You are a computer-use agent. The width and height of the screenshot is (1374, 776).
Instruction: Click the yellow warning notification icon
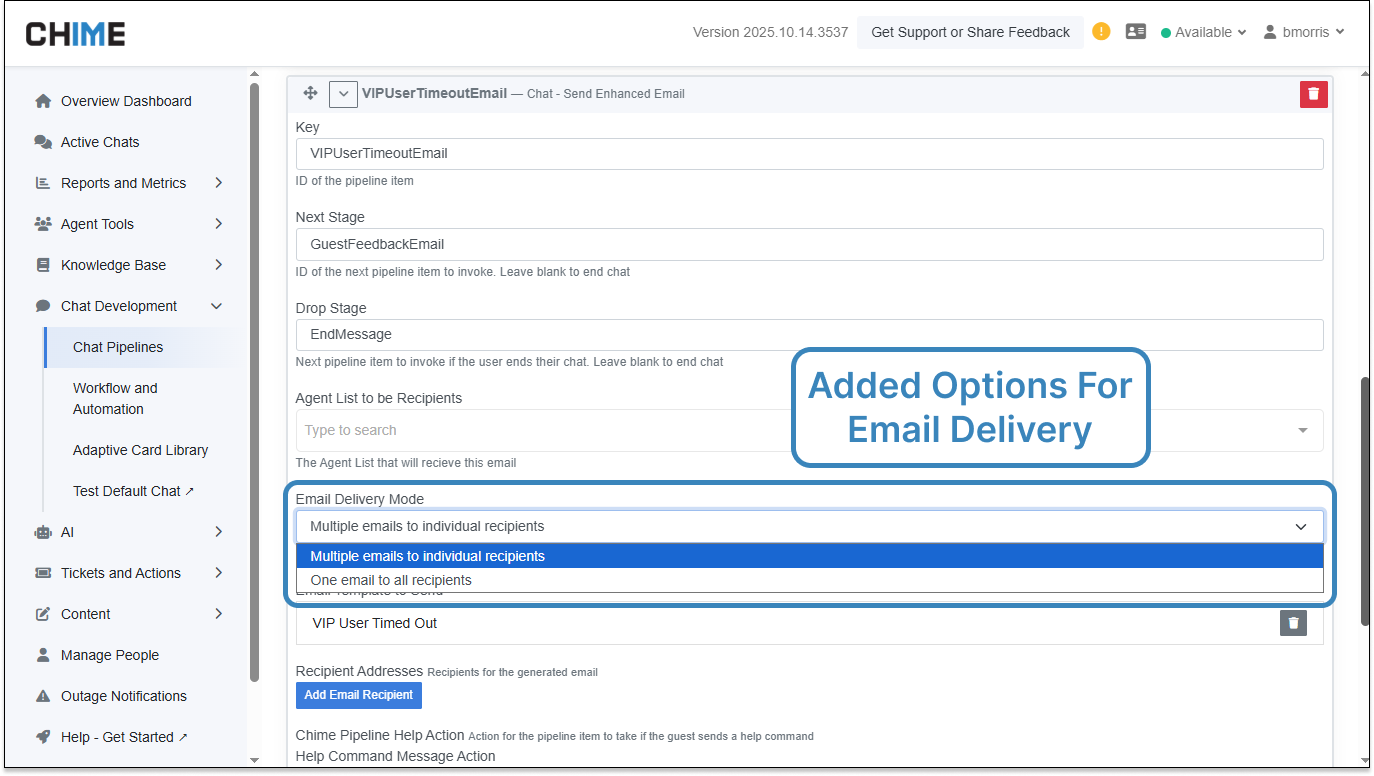(1101, 31)
